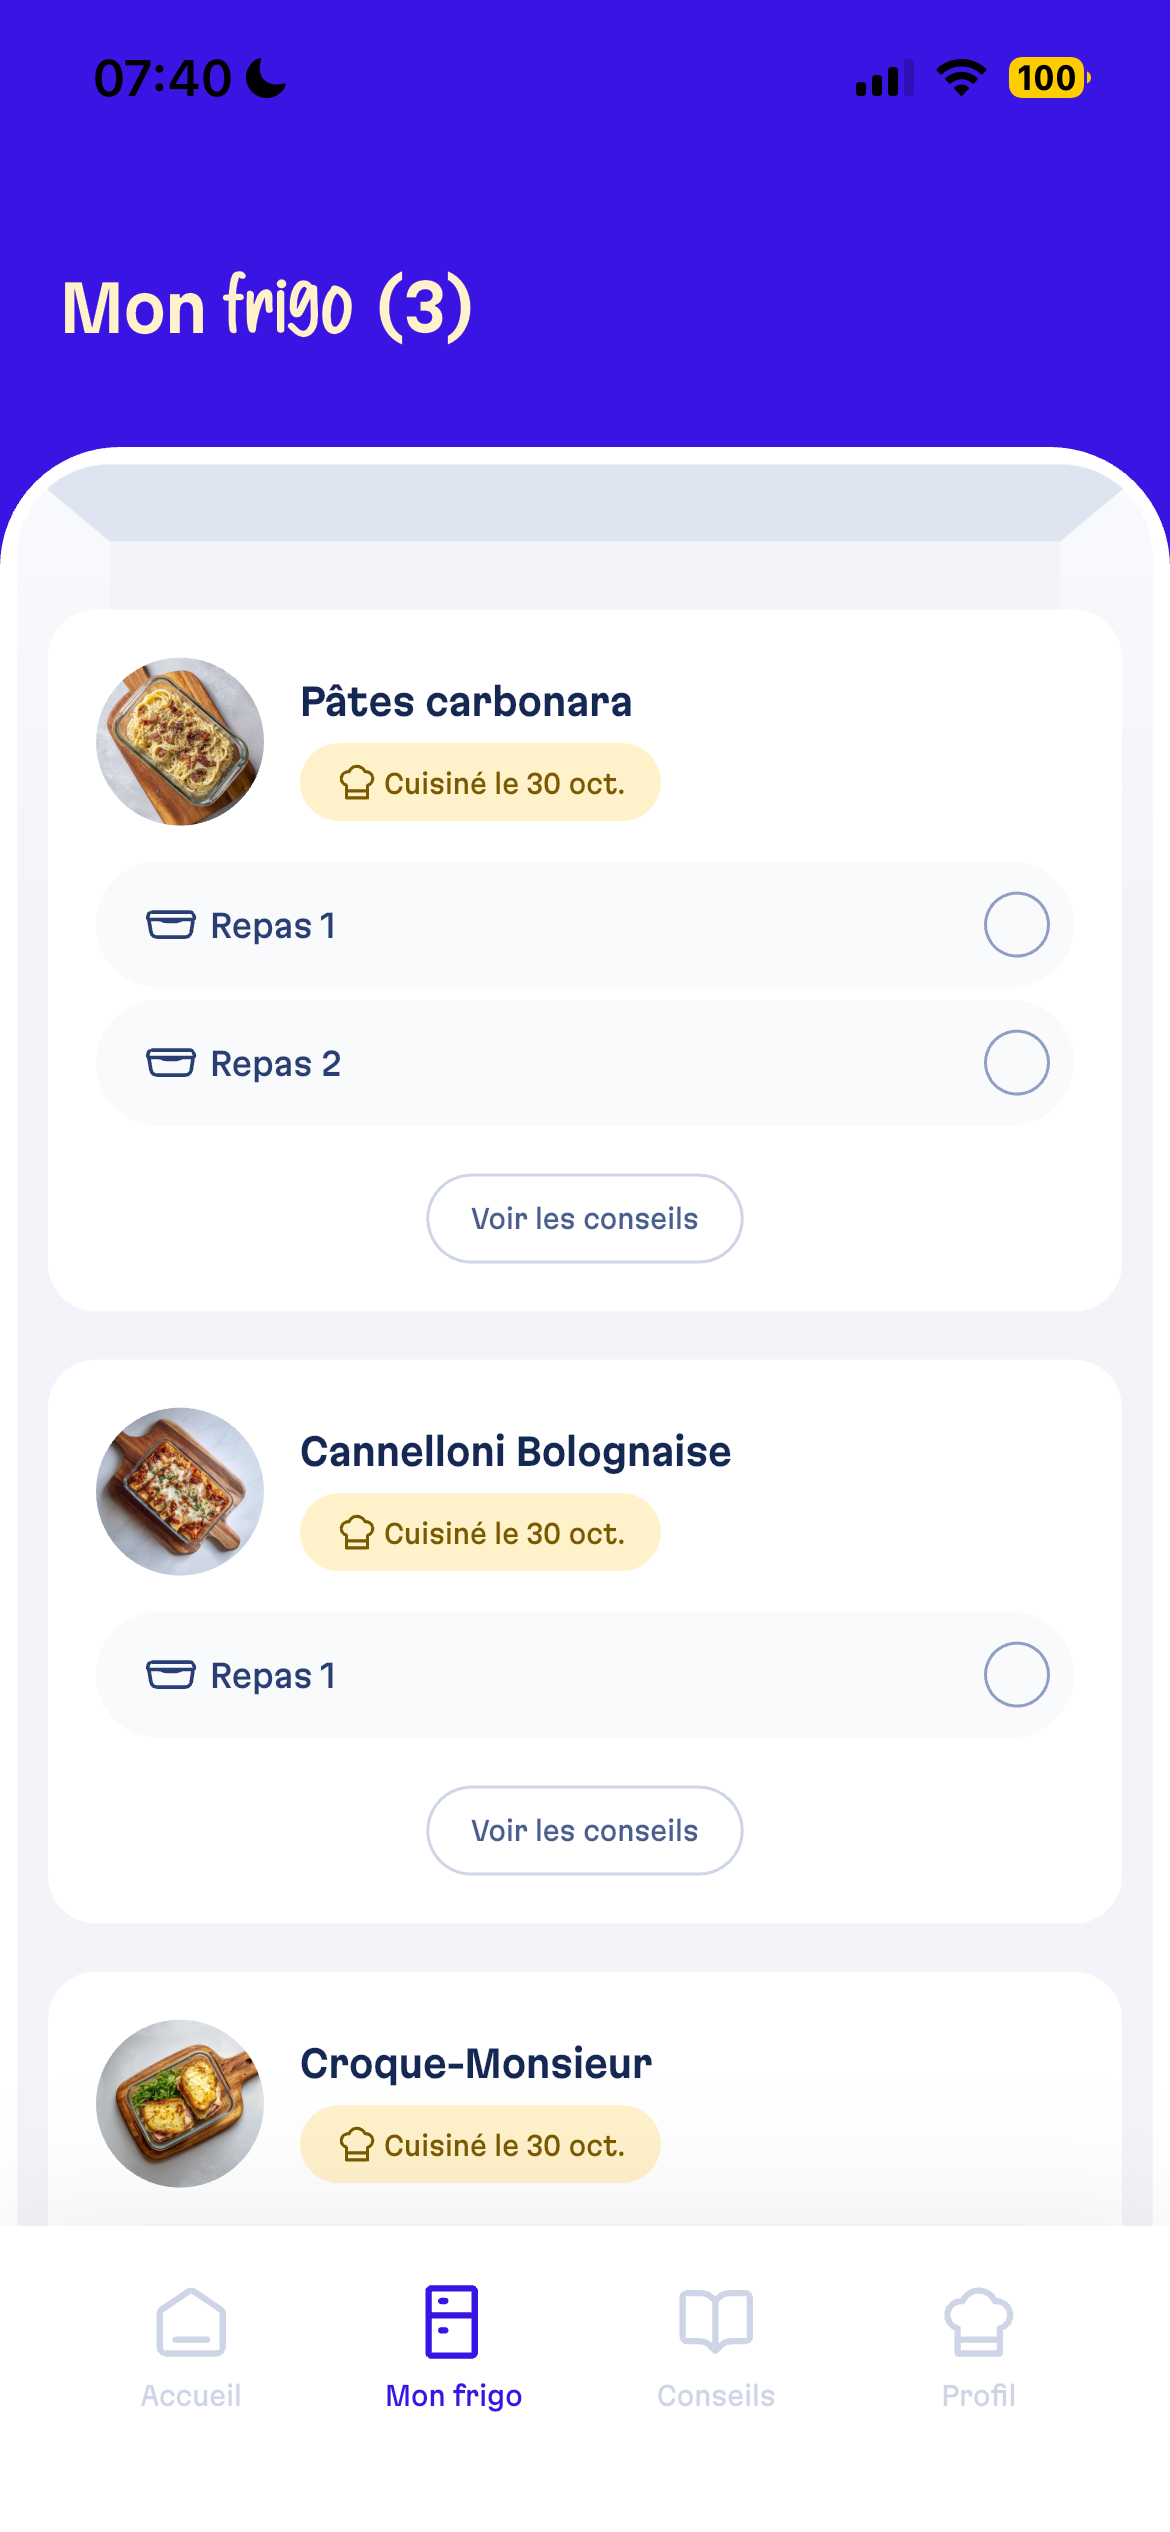Switch to the Conseils tab label
The width and height of the screenshot is (1170, 2532).
(716, 2396)
